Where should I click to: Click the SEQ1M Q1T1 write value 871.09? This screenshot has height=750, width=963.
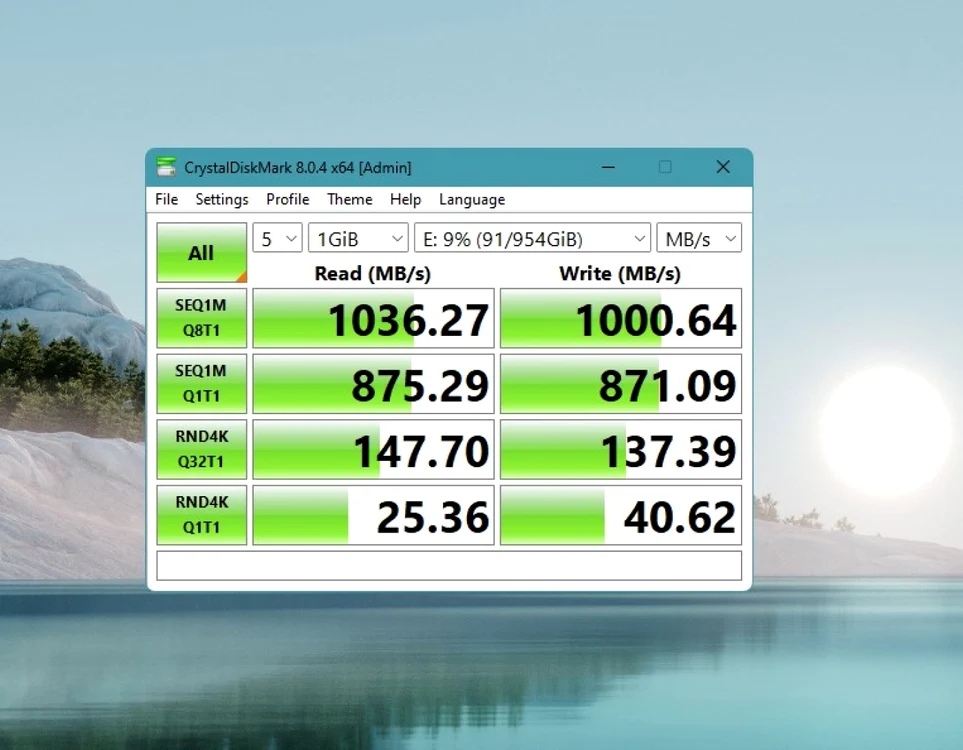pos(621,384)
